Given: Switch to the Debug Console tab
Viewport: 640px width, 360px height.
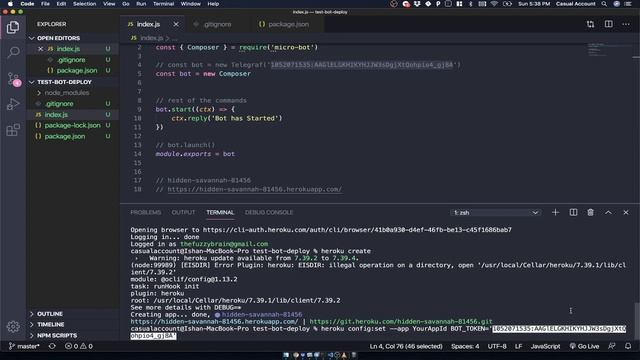Looking at the screenshot, I should click(x=269, y=212).
